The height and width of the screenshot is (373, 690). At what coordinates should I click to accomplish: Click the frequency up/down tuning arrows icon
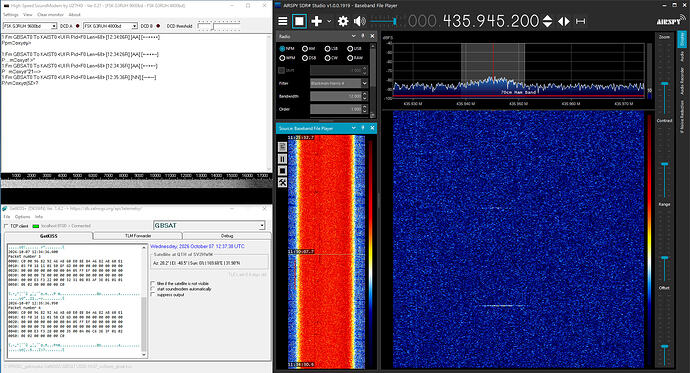click(x=547, y=21)
